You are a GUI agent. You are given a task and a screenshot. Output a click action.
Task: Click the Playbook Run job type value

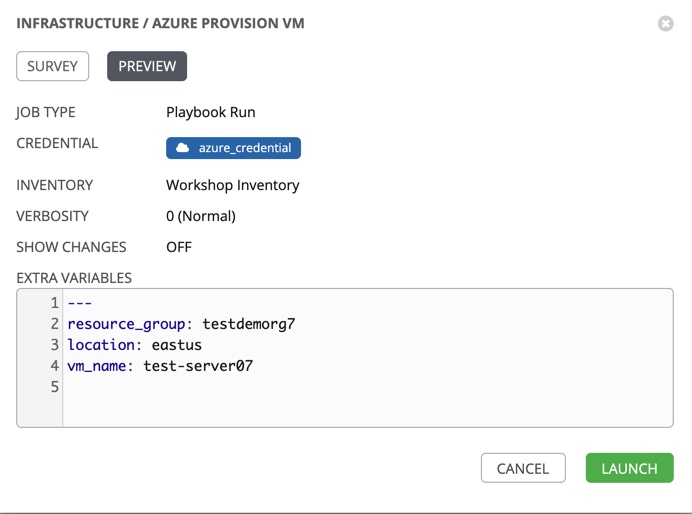210,112
